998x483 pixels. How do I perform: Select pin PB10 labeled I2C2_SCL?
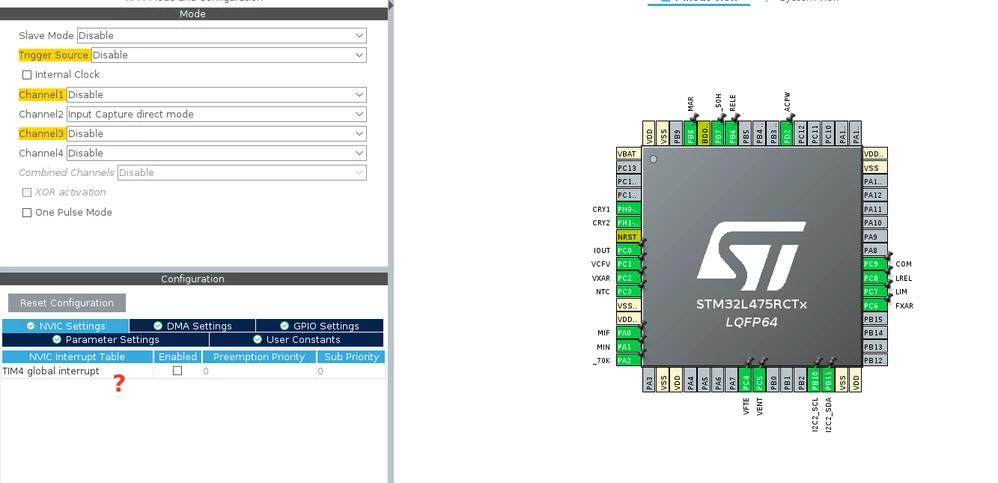tap(813, 380)
